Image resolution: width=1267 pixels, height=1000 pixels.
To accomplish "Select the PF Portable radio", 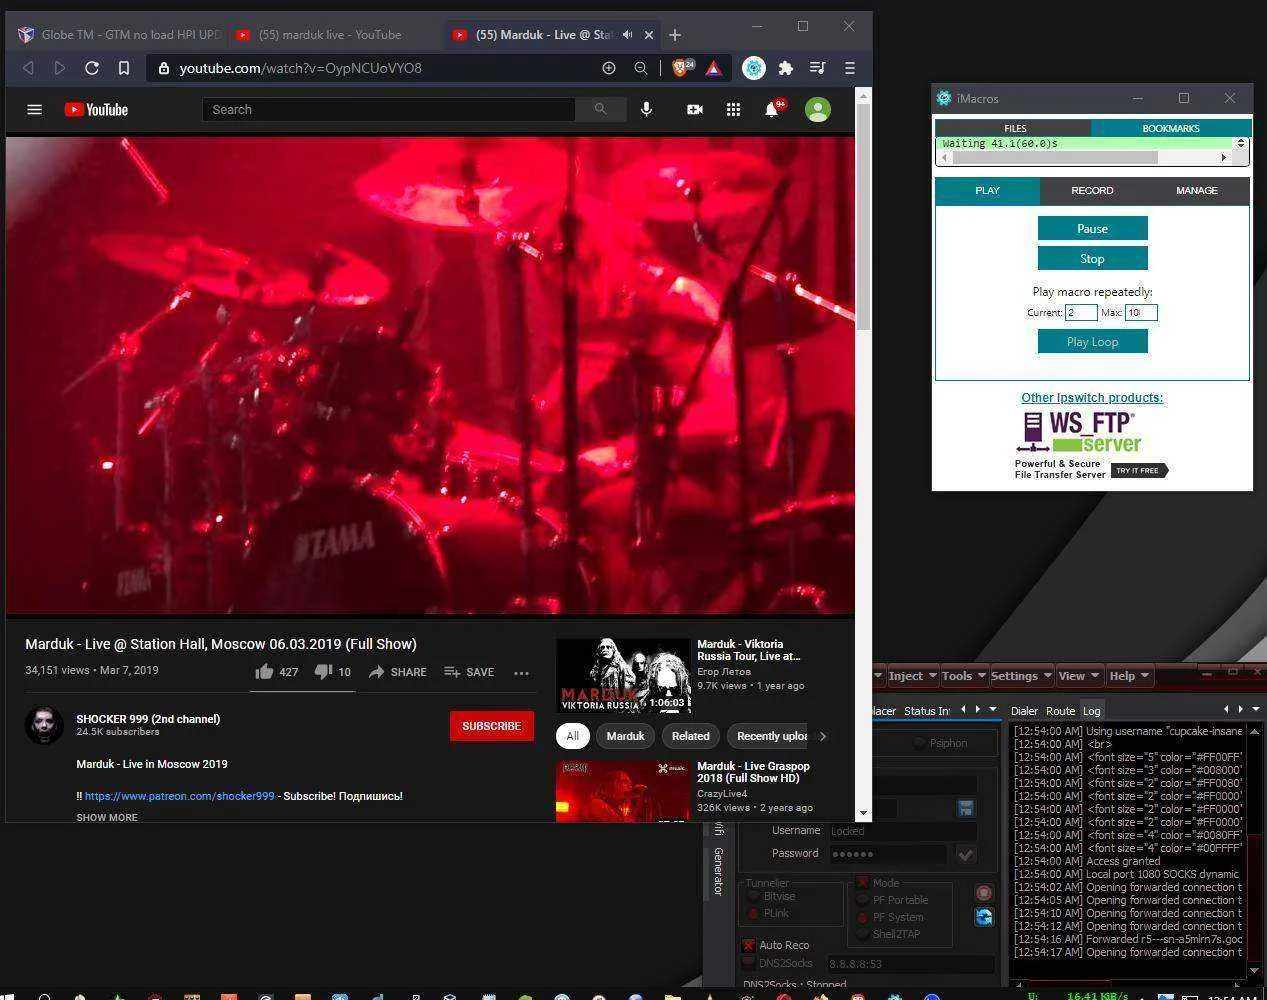I will [x=862, y=900].
